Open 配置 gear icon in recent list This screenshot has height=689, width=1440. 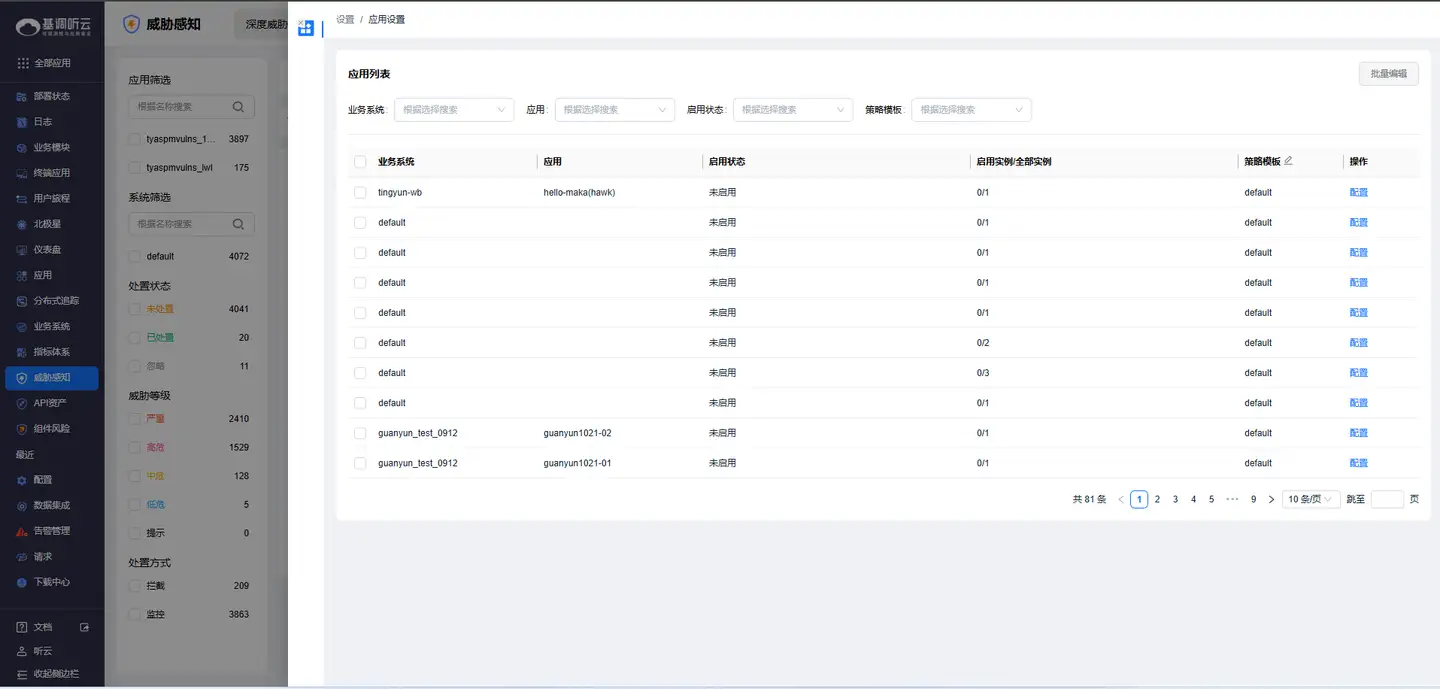click(22, 480)
